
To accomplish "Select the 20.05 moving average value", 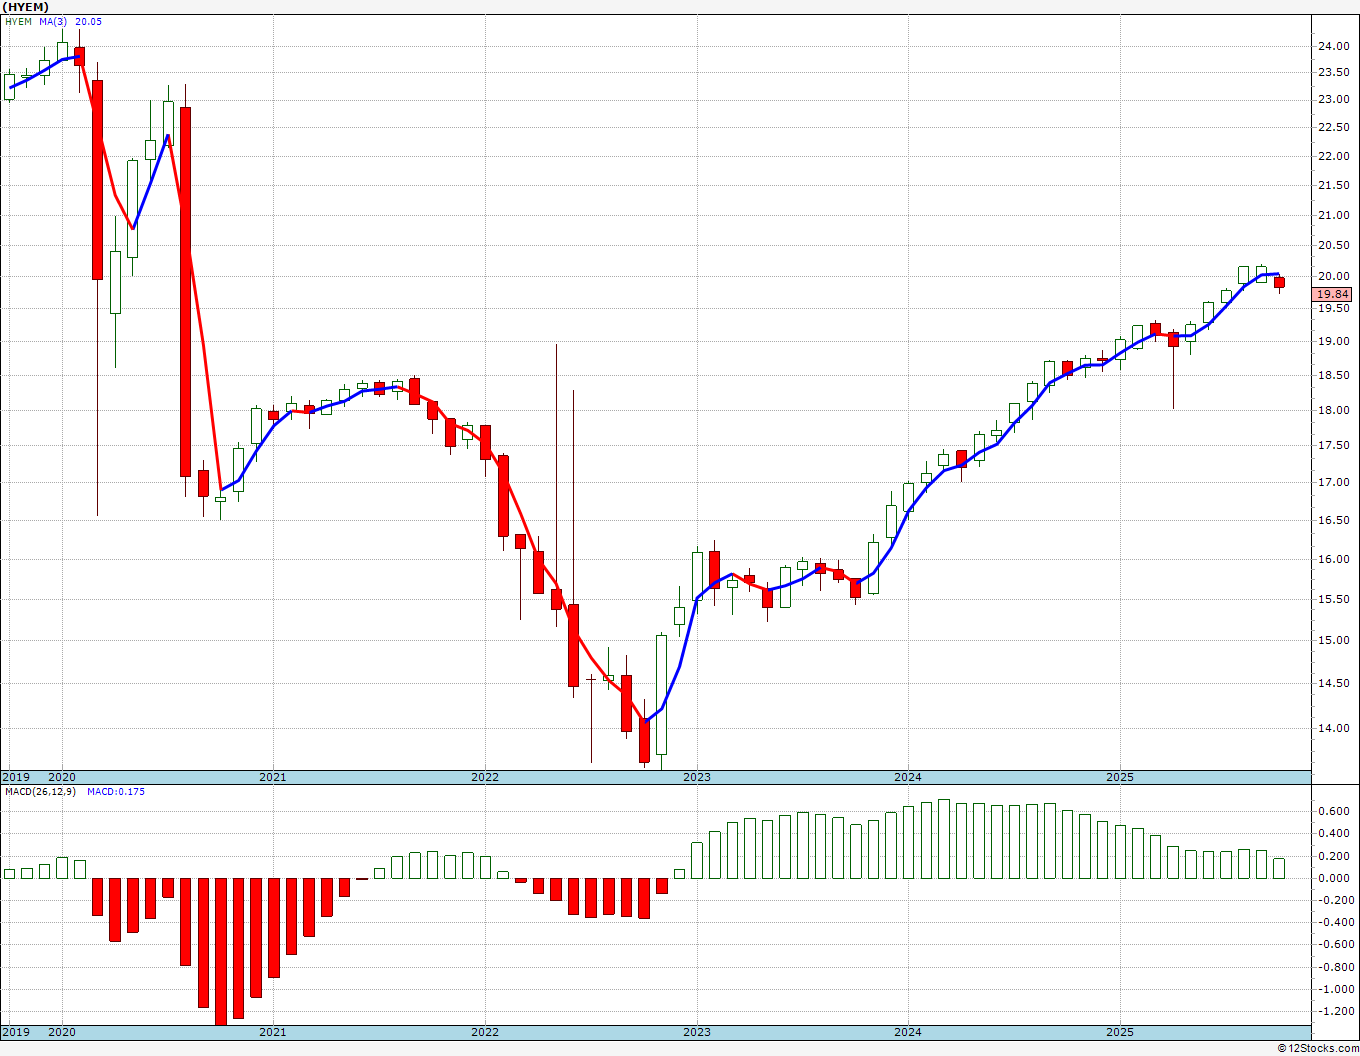I will [89, 22].
